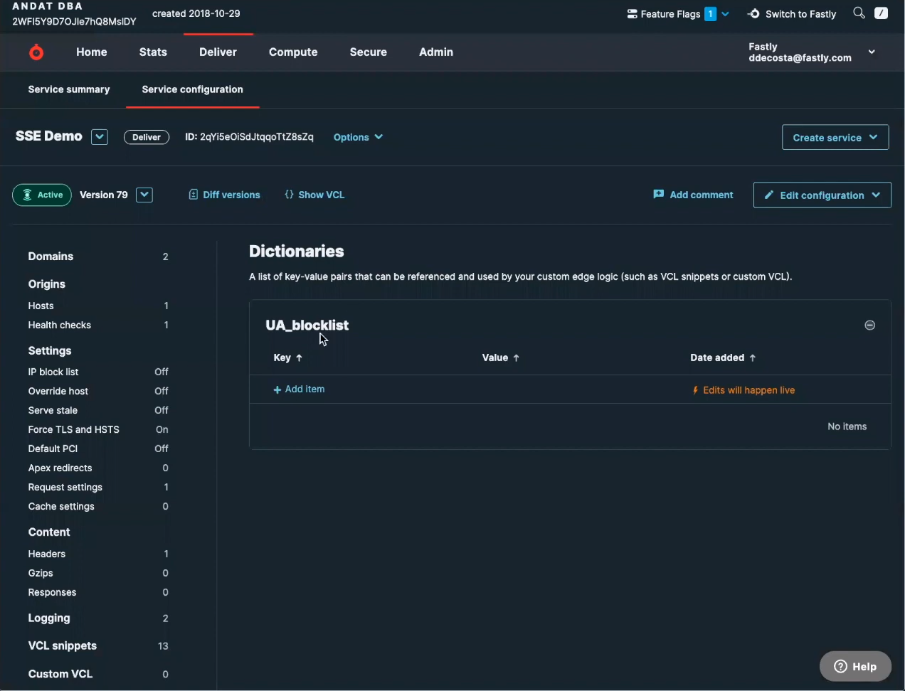
Task: Click the Switch to Fastly icon
Action: (754, 14)
